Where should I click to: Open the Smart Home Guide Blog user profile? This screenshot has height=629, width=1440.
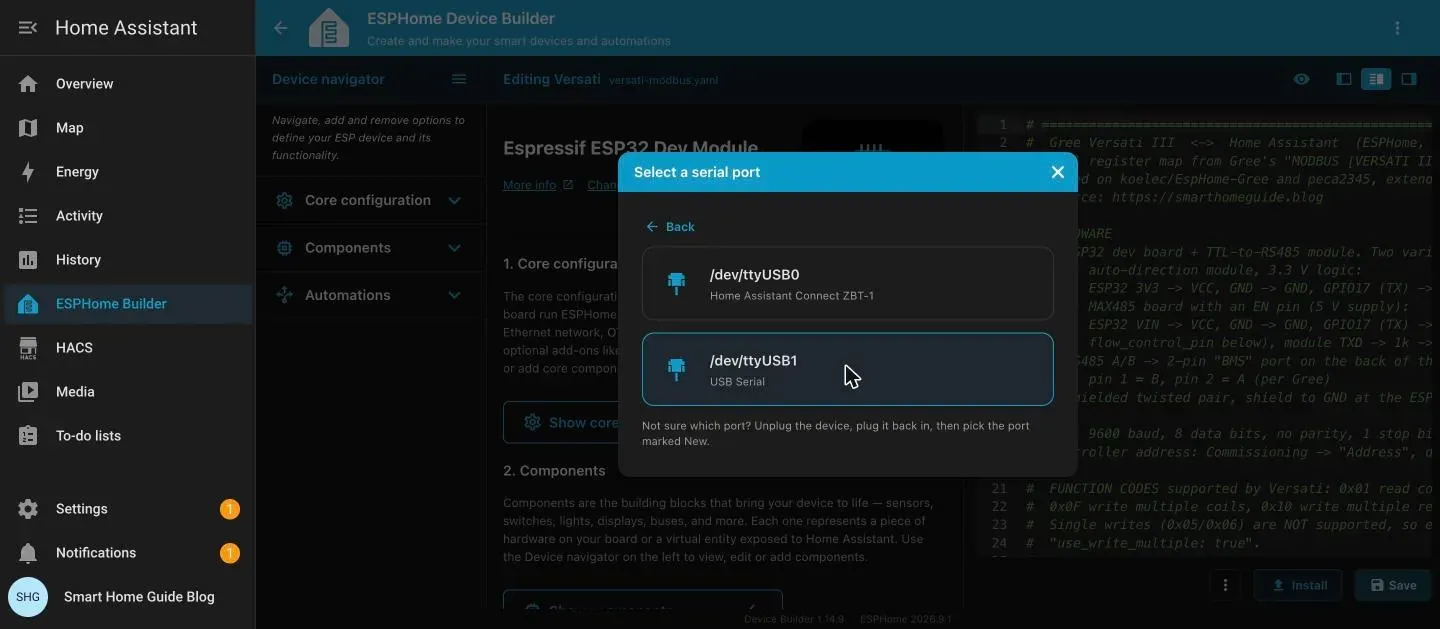click(128, 597)
